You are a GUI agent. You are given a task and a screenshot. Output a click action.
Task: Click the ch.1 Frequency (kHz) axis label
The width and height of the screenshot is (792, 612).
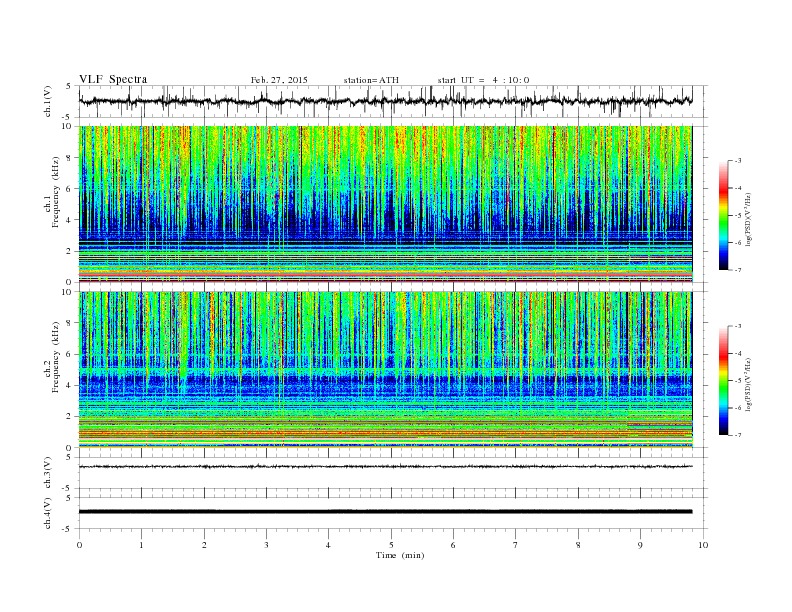51,192
